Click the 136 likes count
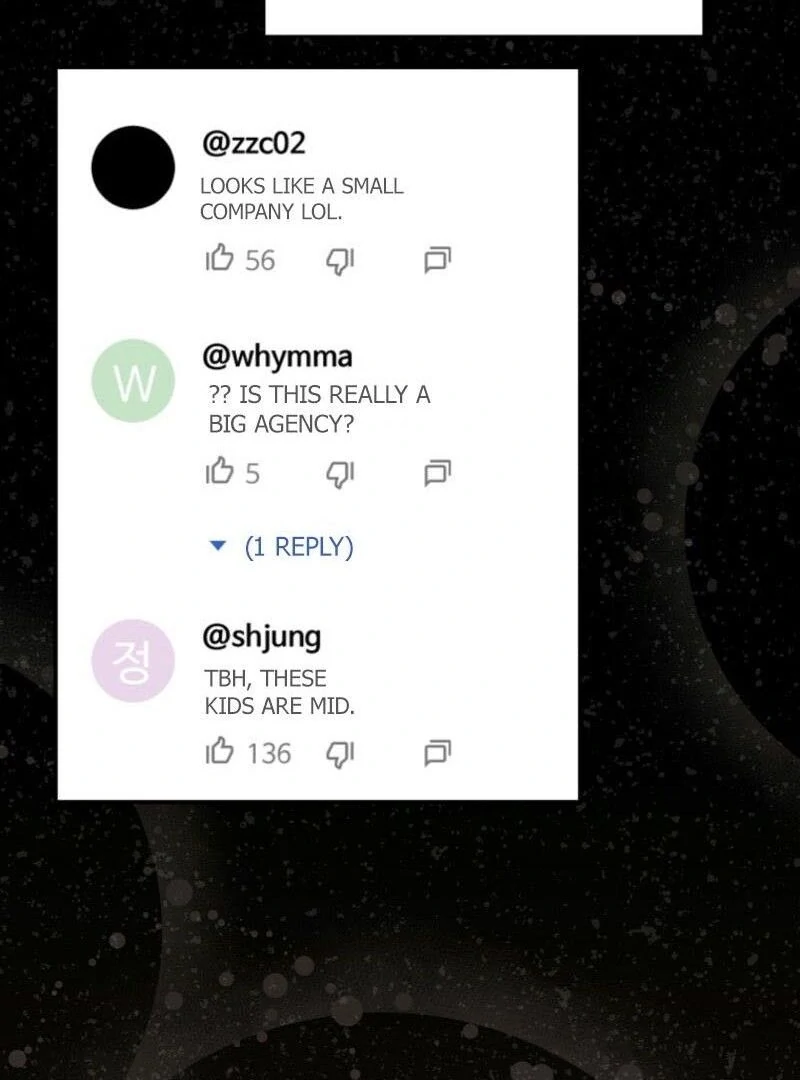The image size is (800, 1080). [x=269, y=754]
